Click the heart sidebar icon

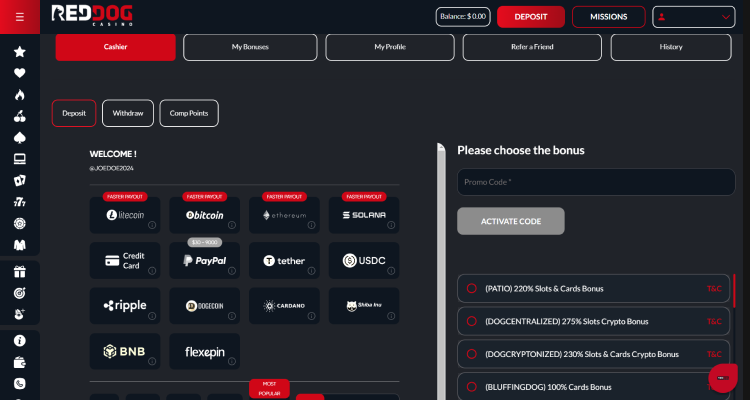coord(20,73)
